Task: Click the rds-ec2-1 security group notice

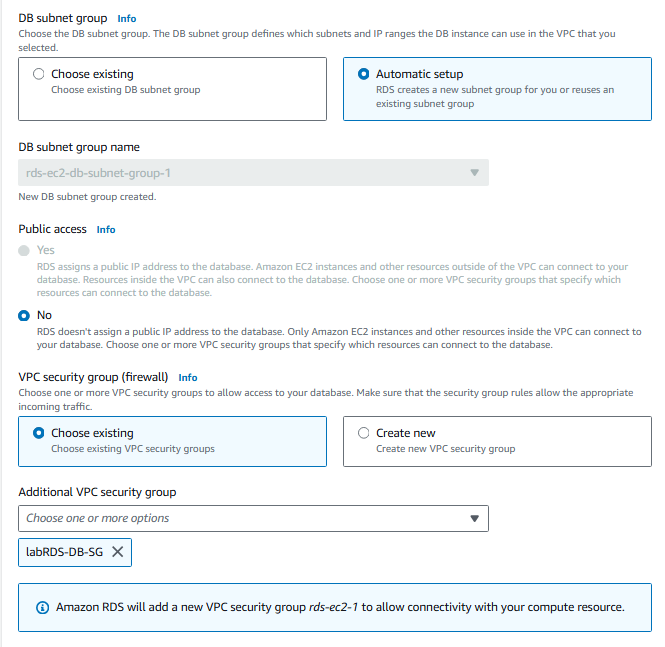Action: (x=340, y=607)
